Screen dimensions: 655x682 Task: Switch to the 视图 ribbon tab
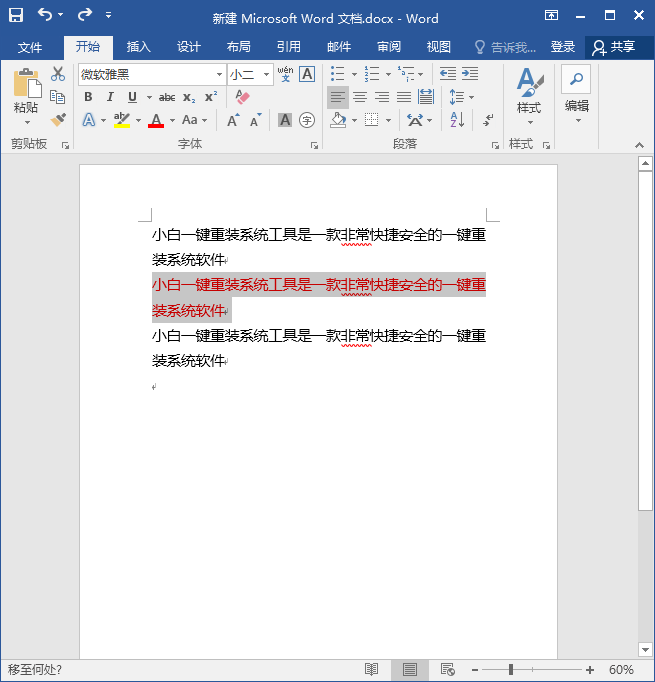click(x=439, y=47)
